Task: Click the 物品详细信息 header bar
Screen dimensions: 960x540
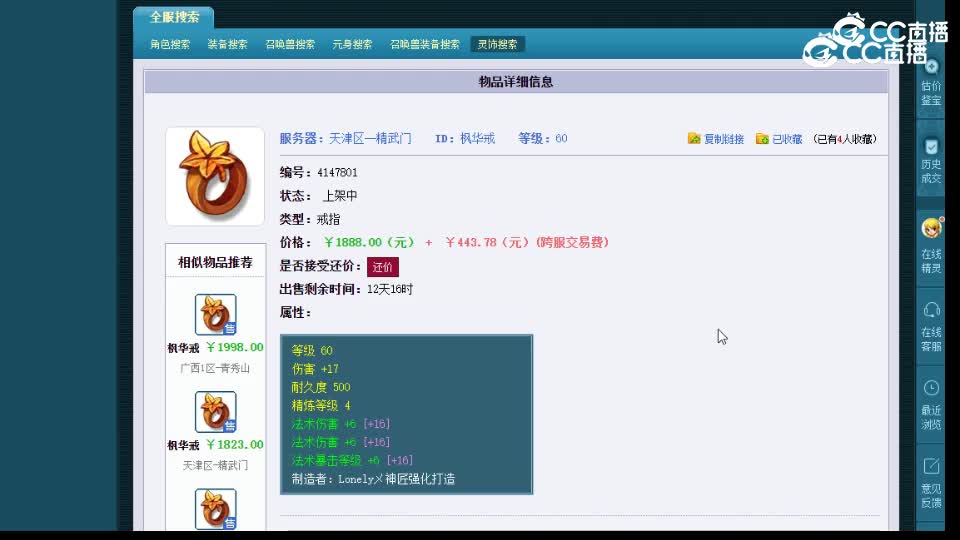Action: click(516, 81)
